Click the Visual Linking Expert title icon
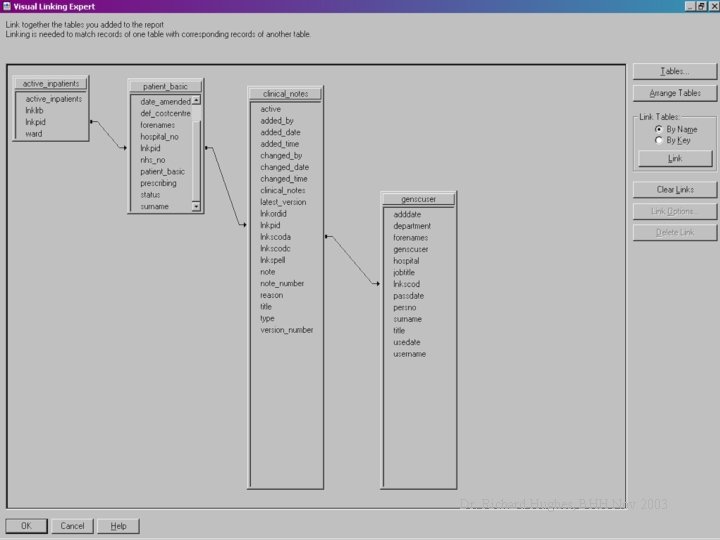 [7, 6]
